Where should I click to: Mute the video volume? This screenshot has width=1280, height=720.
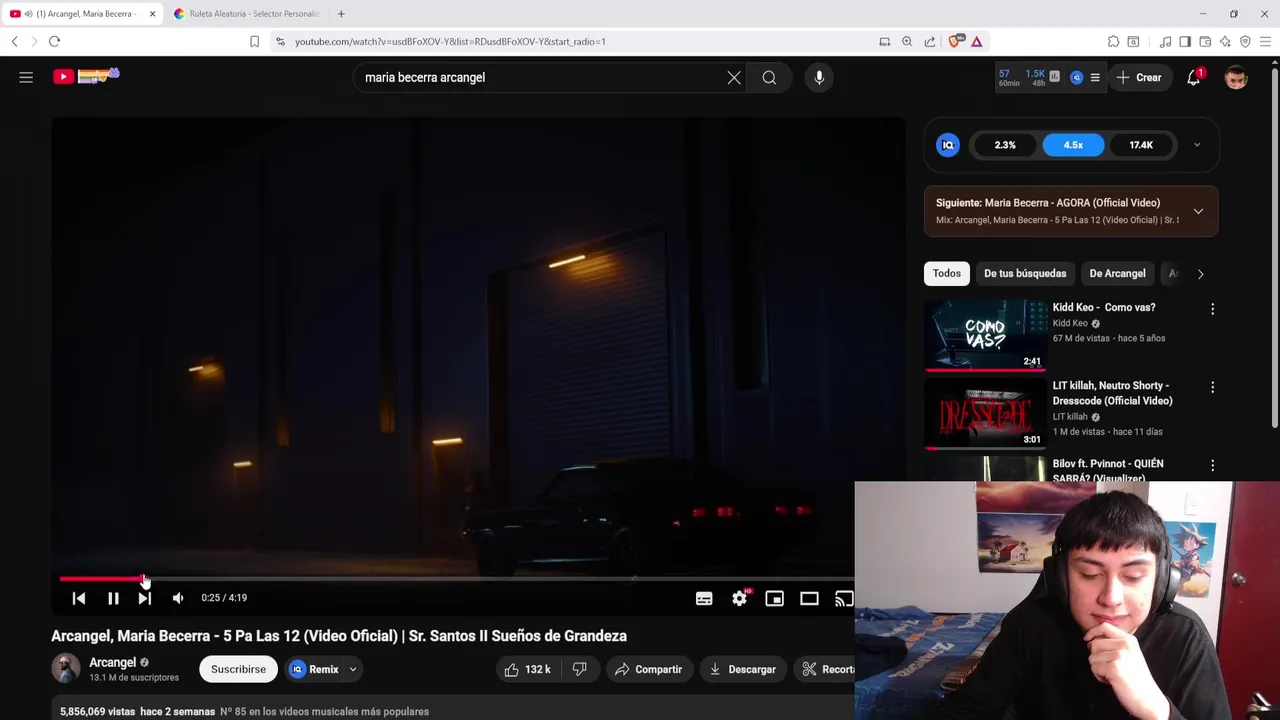coord(178,598)
